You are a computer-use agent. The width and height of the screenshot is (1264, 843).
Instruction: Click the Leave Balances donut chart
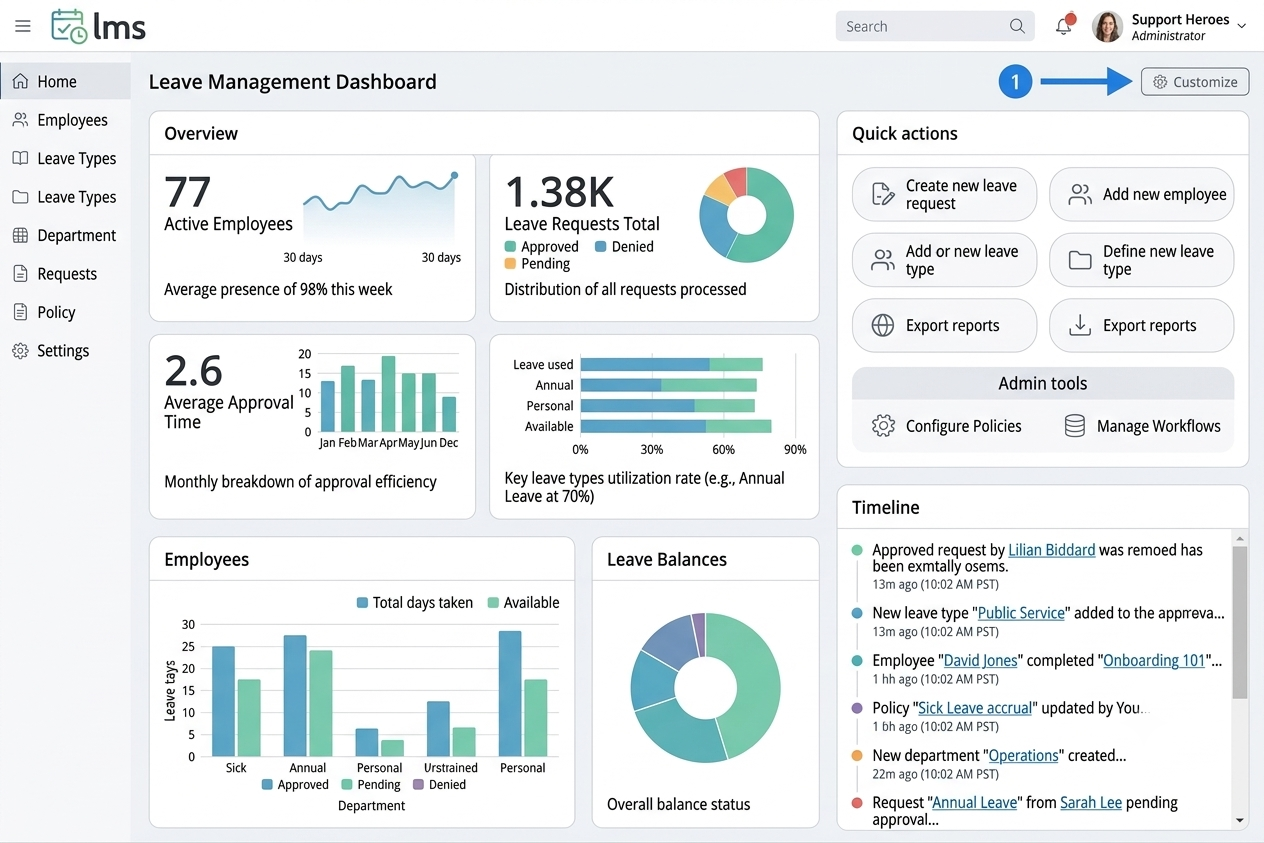click(x=706, y=687)
